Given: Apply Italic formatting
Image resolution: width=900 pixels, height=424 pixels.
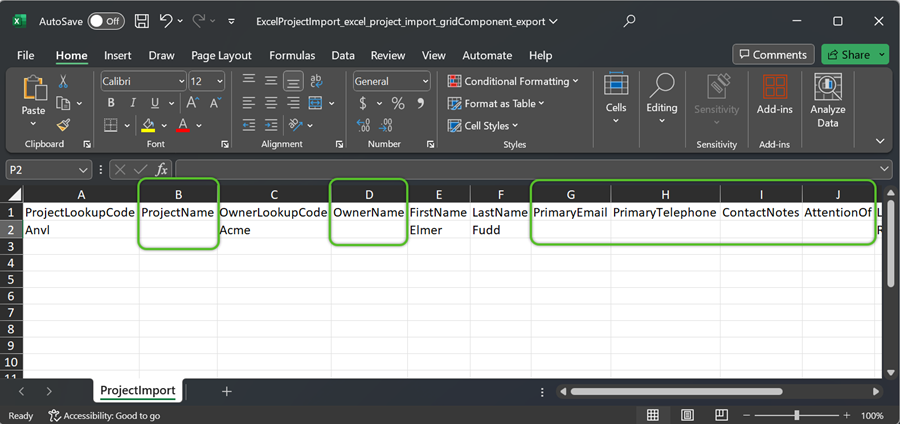Looking at the screenshot, I should tap(133, 103).
